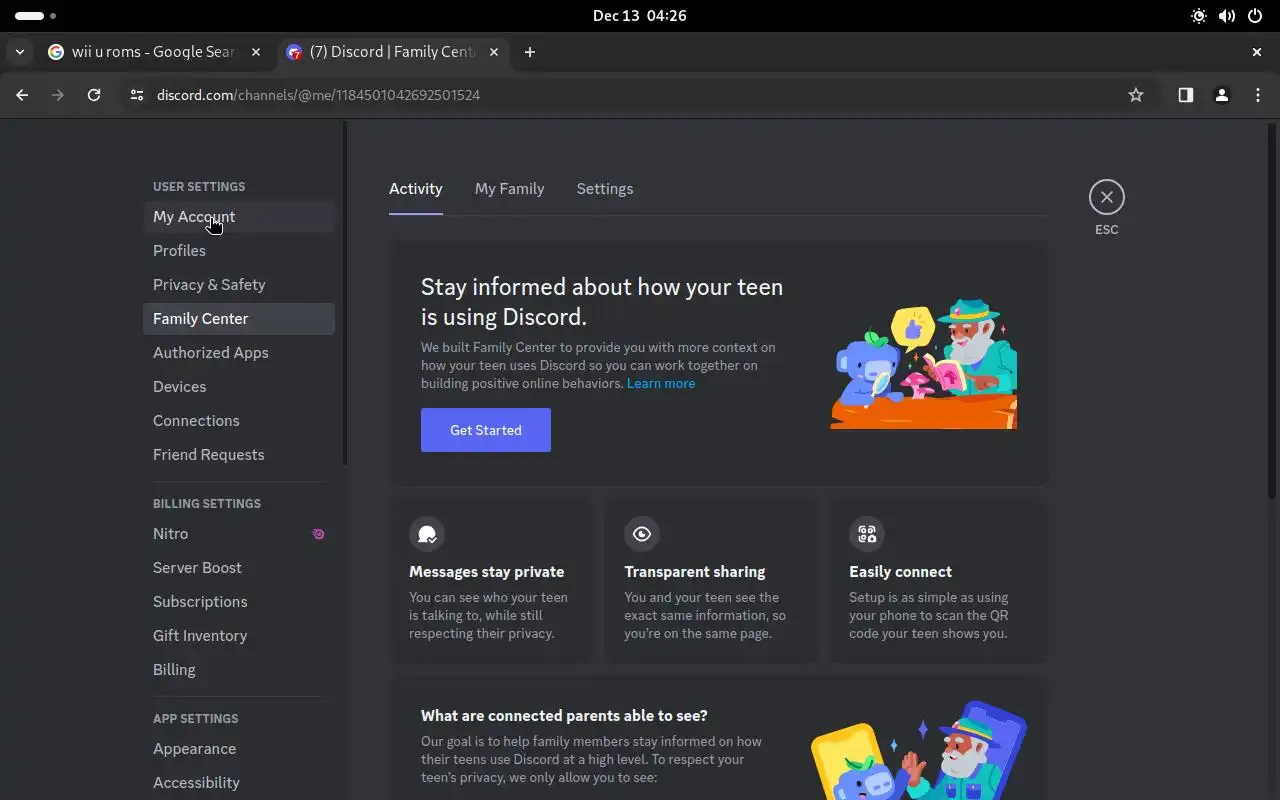Open Devices settings

pyautogui.click(x=238, y=387)
